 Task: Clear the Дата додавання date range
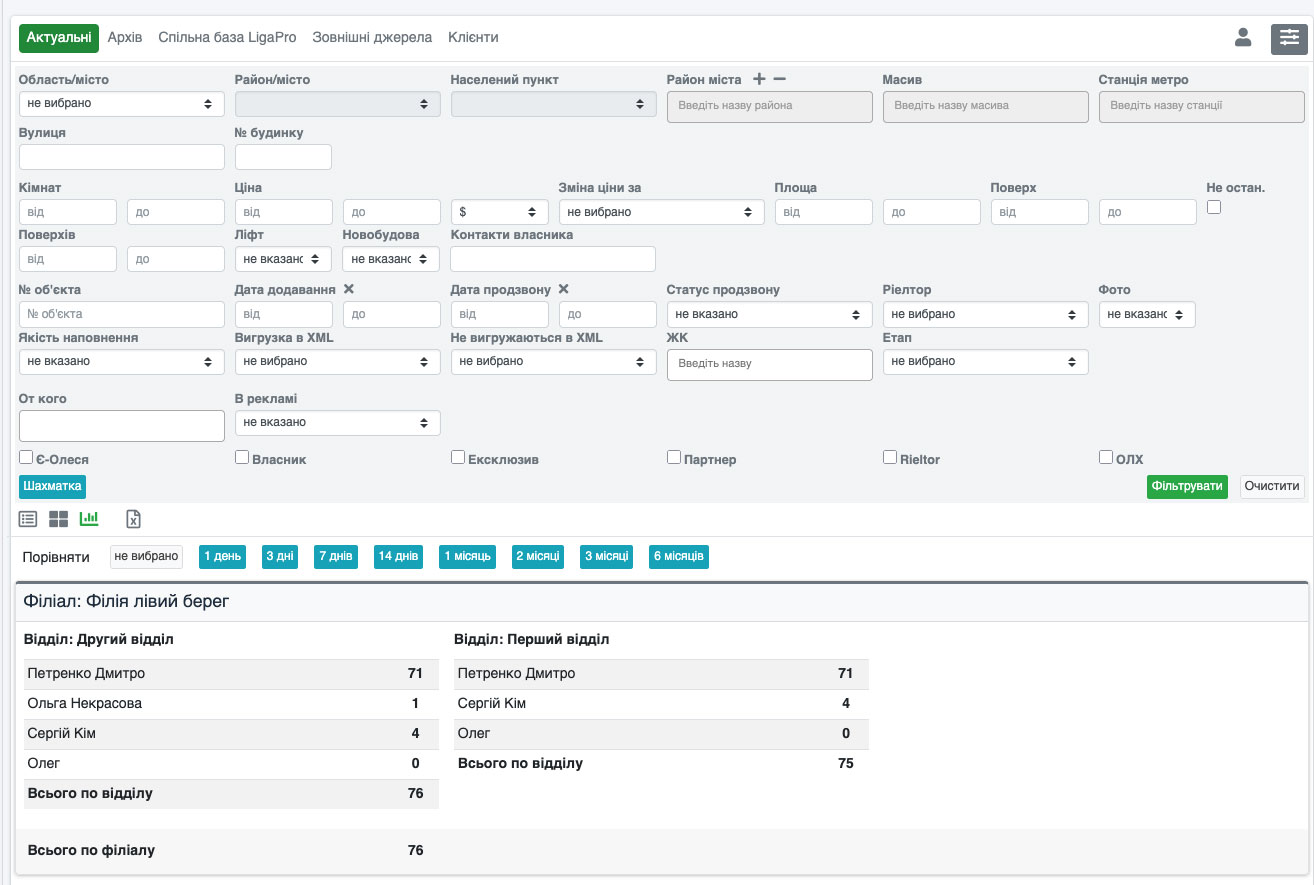coord(349,289)
